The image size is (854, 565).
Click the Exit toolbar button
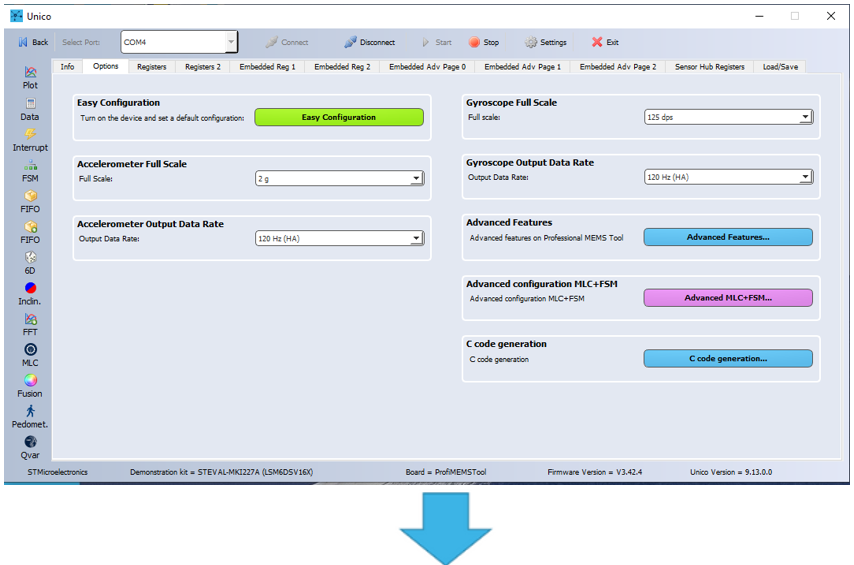pos(605,42)
